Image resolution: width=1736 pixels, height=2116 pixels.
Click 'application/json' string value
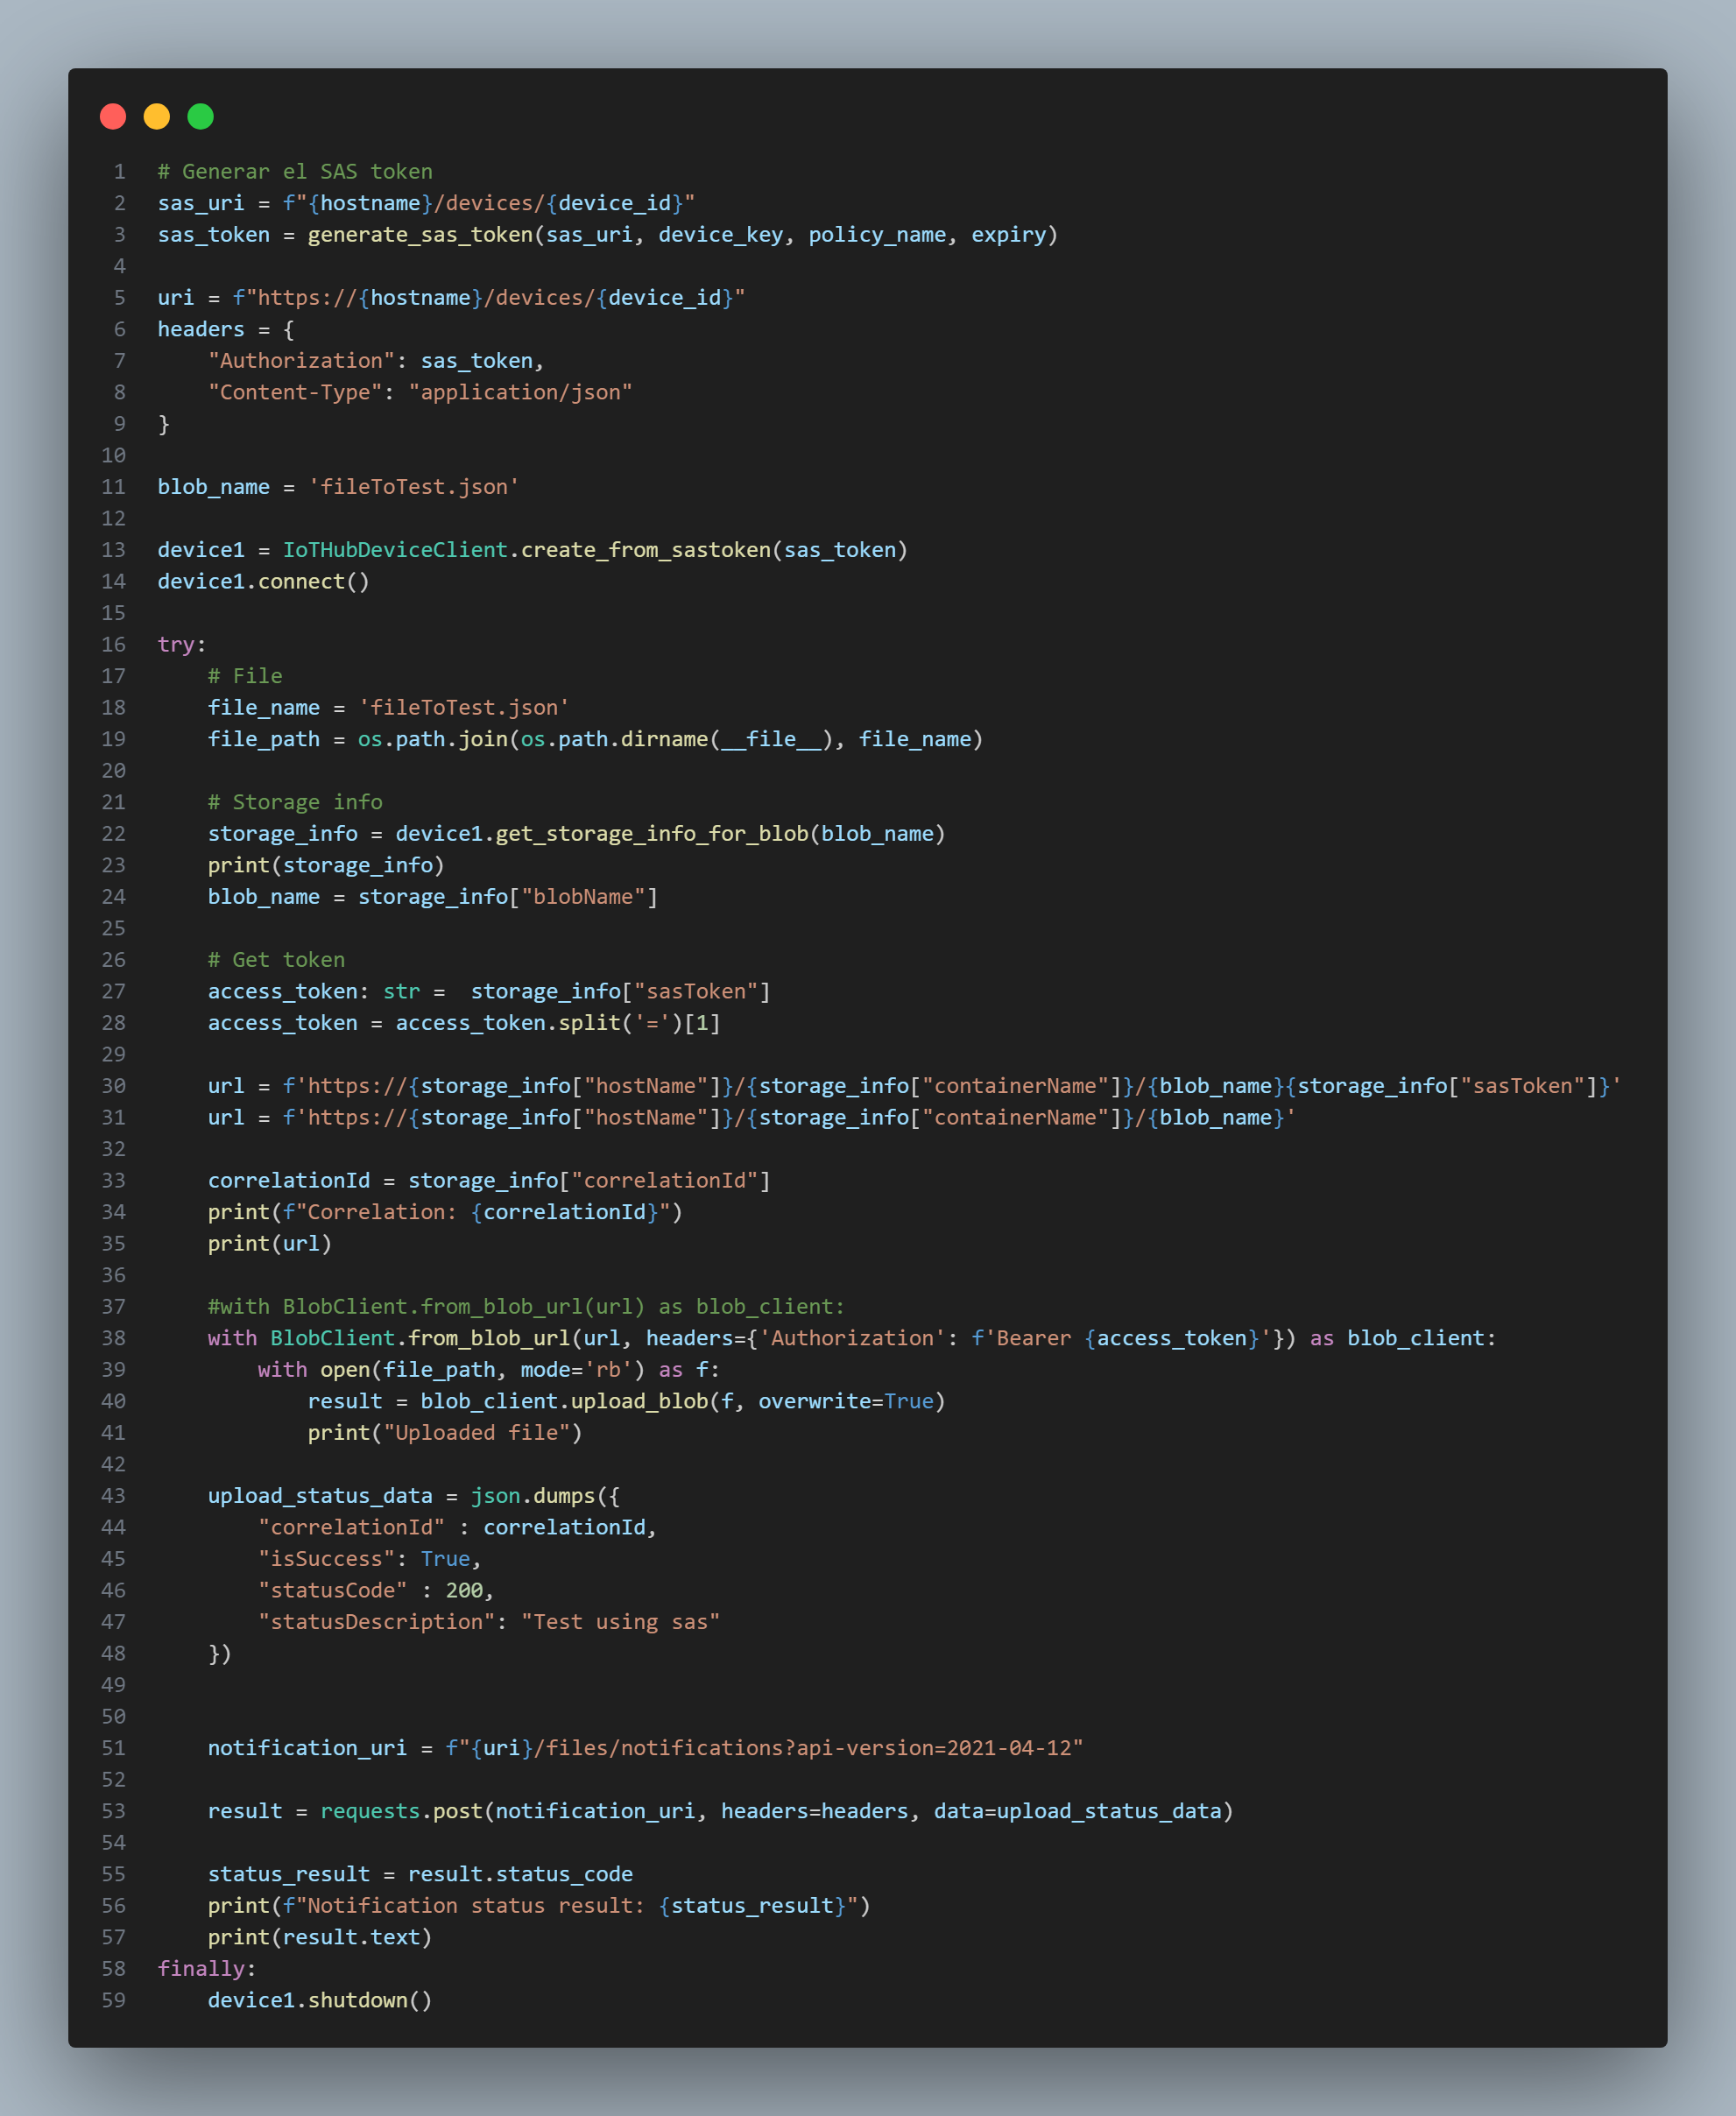pyautogui.click(x=520, y=392)
